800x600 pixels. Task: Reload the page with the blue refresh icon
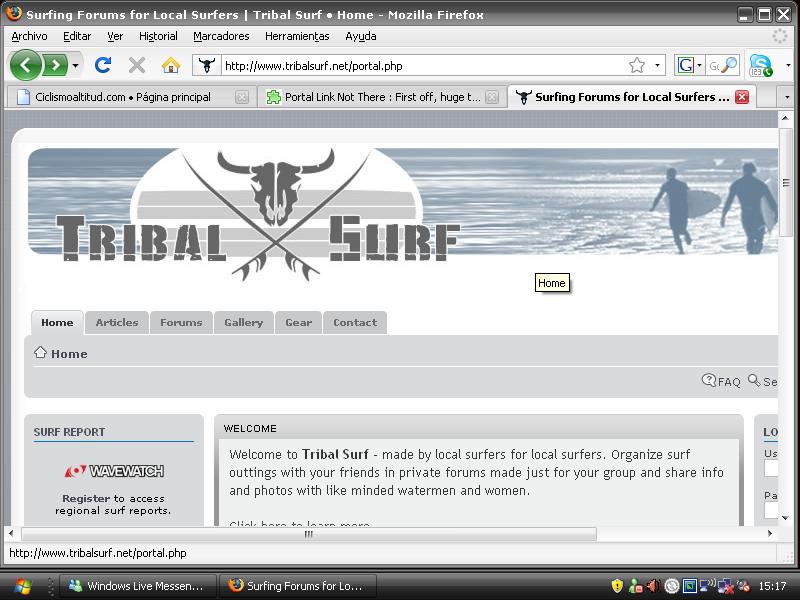(x=103, y=65)
